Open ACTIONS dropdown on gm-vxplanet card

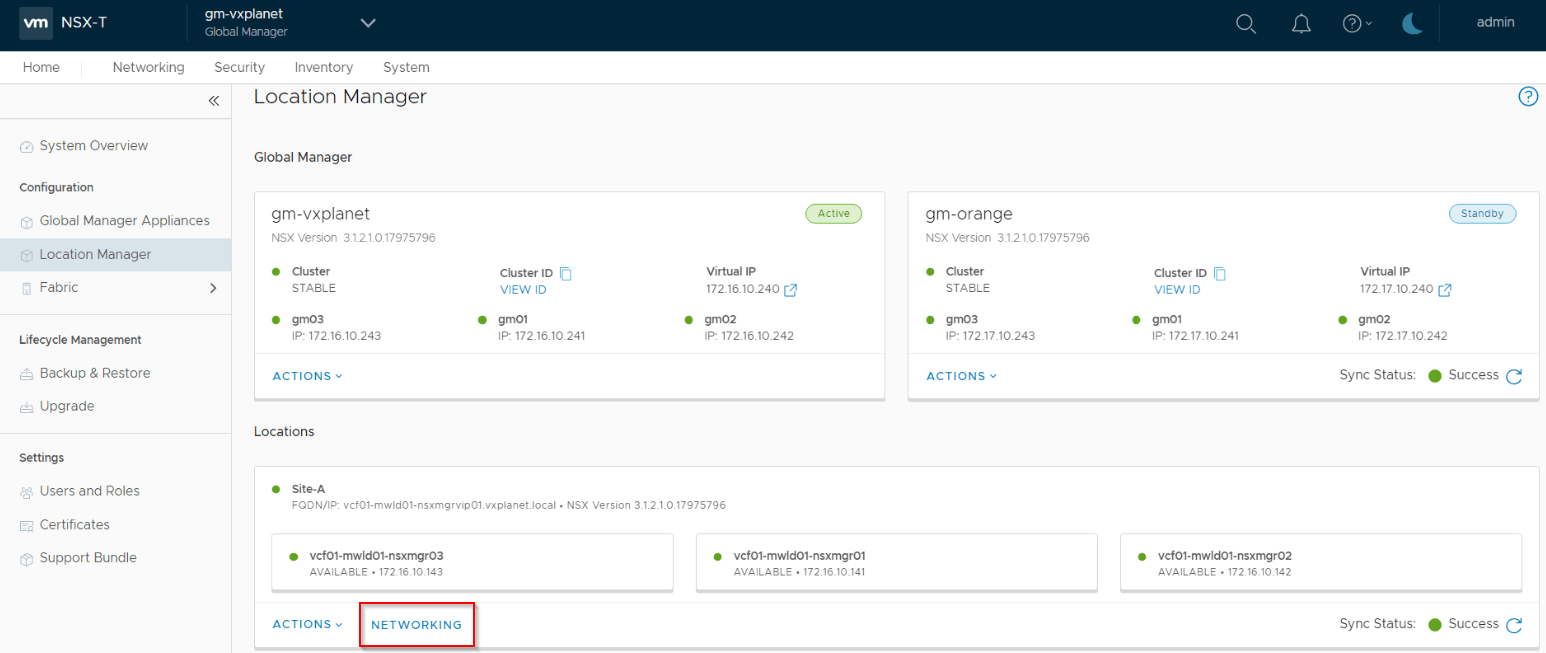308,376
